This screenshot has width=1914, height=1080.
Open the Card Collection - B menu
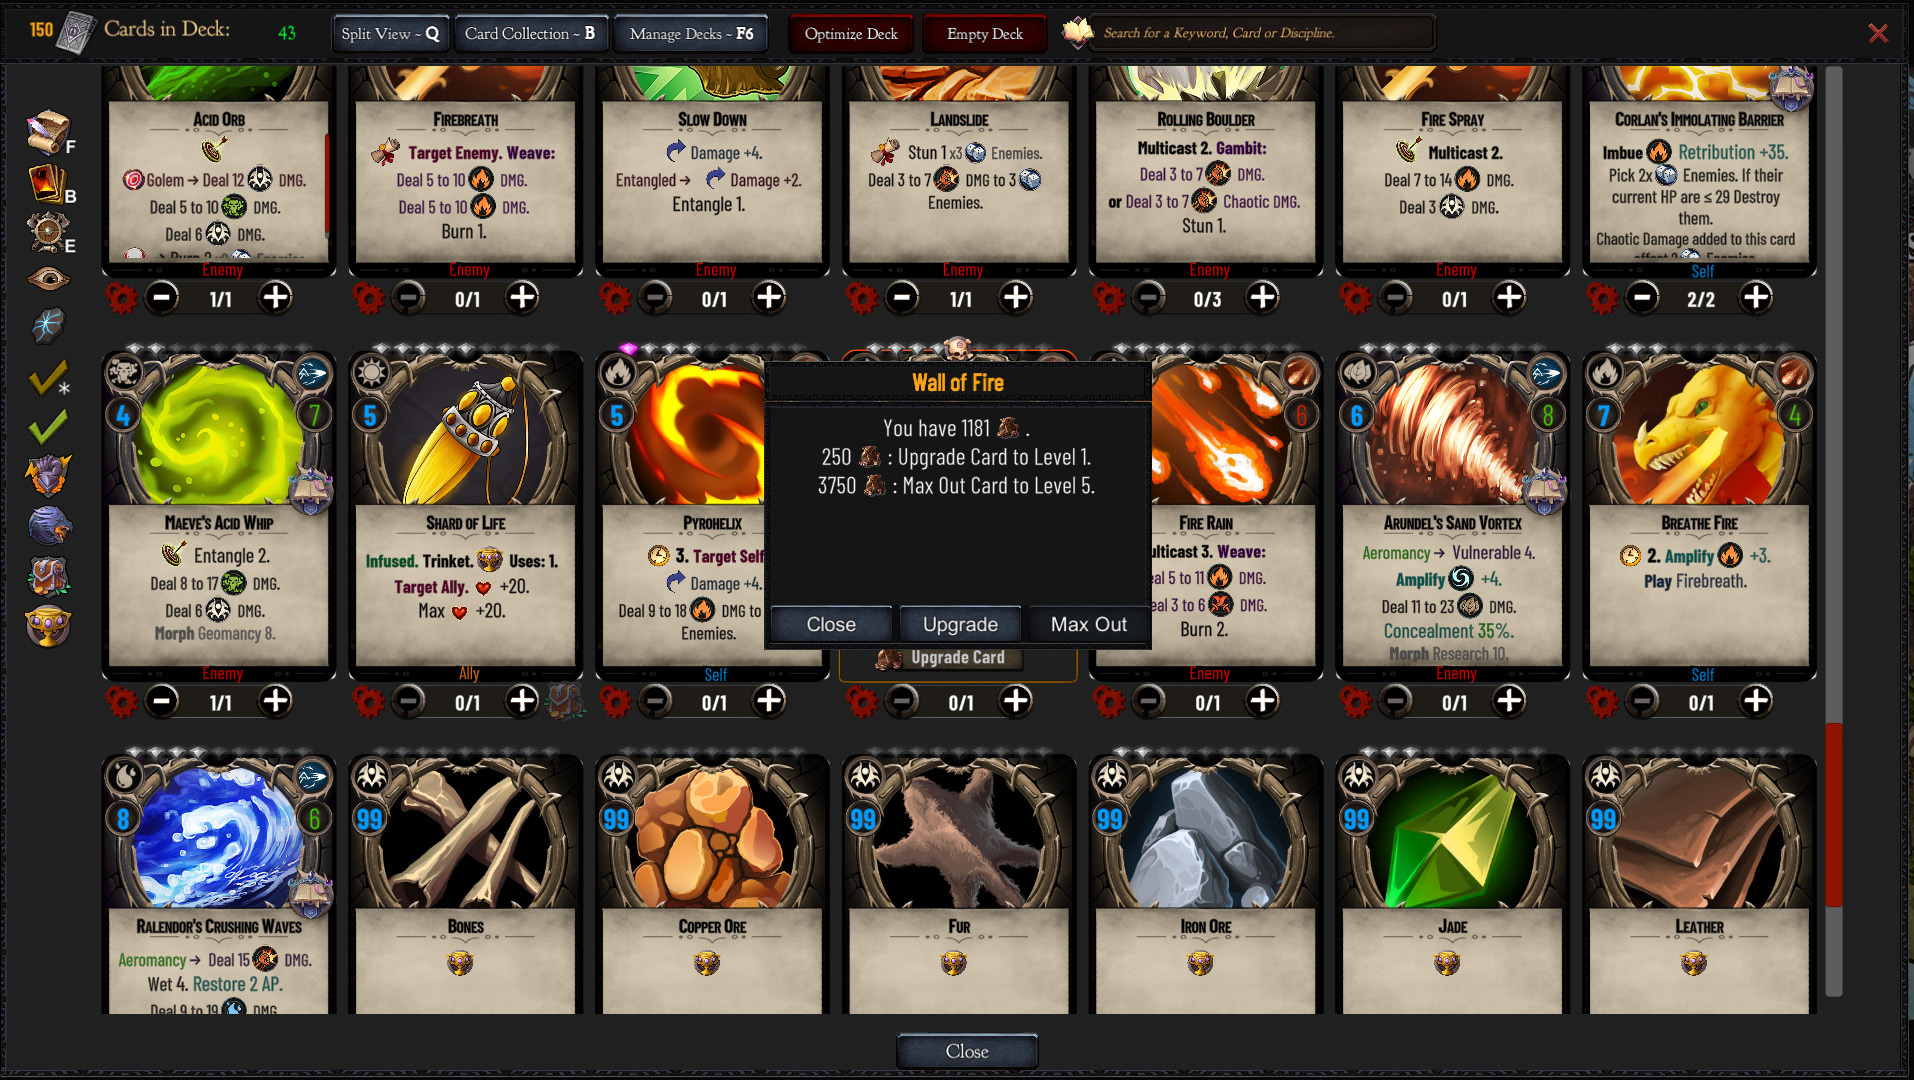(530, 34)
